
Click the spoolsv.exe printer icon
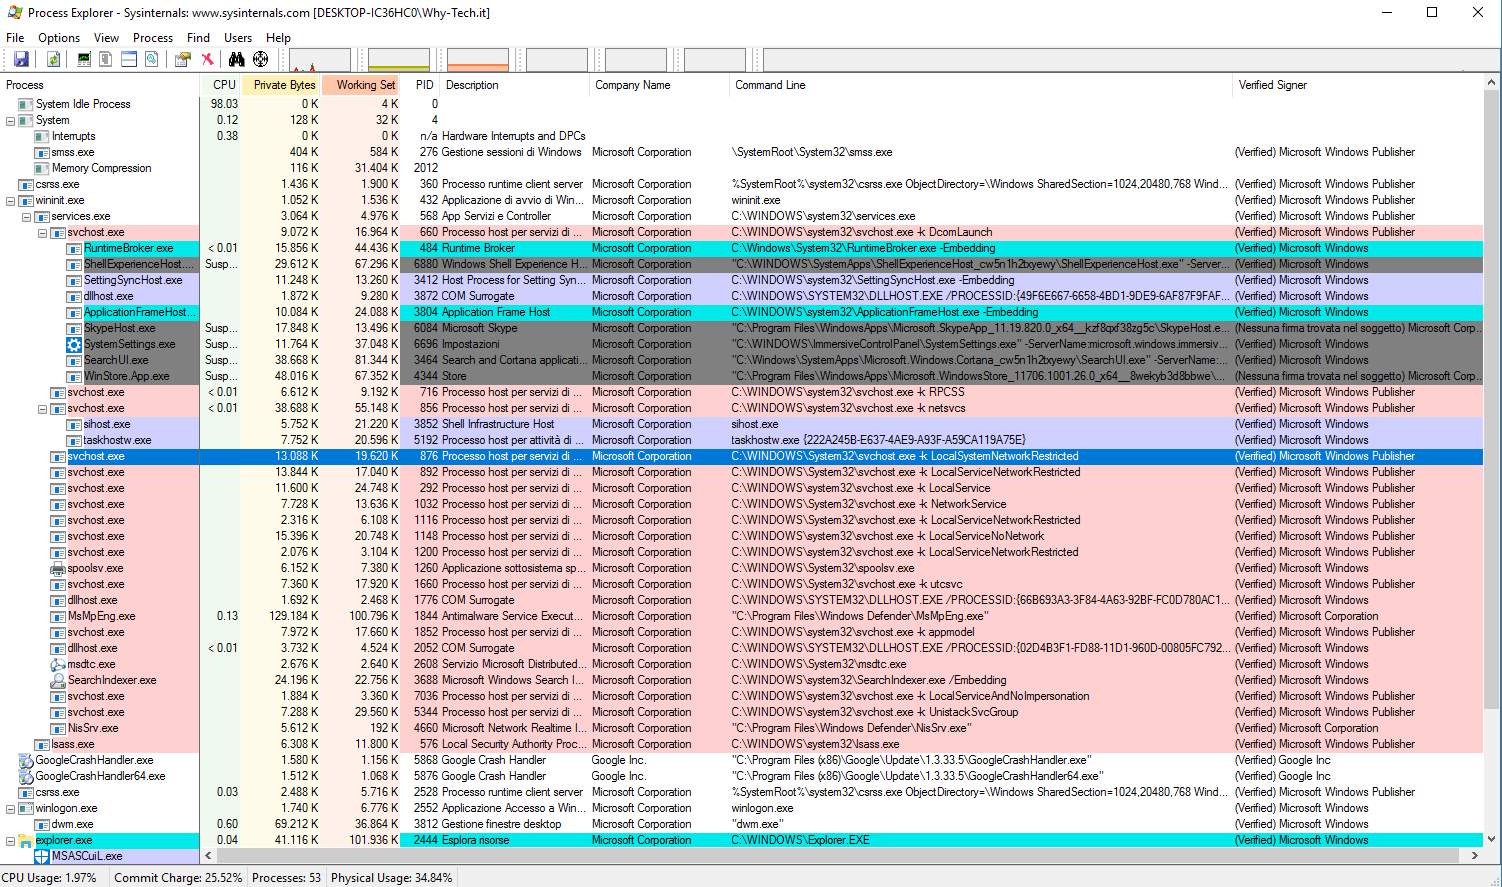(x=58, y=568)
